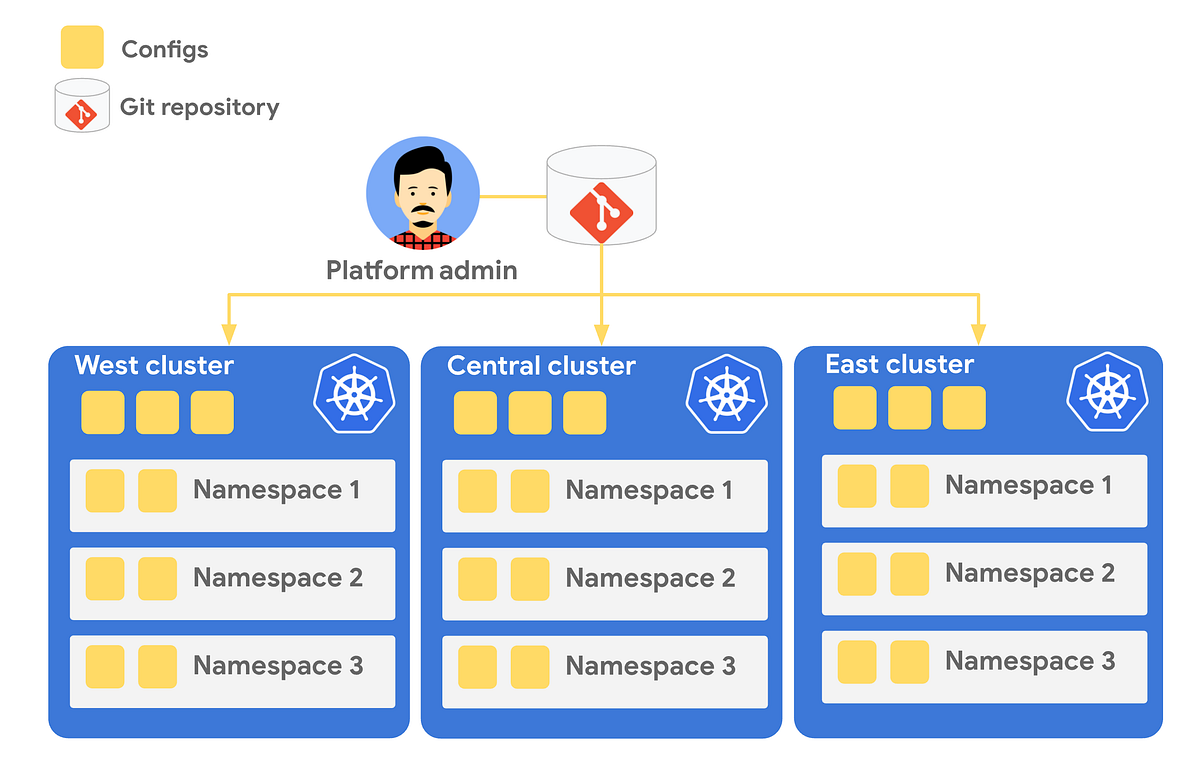Click the Configs legend icon
The width and height of the screenshot is (1200, 760).
point(80,47)
